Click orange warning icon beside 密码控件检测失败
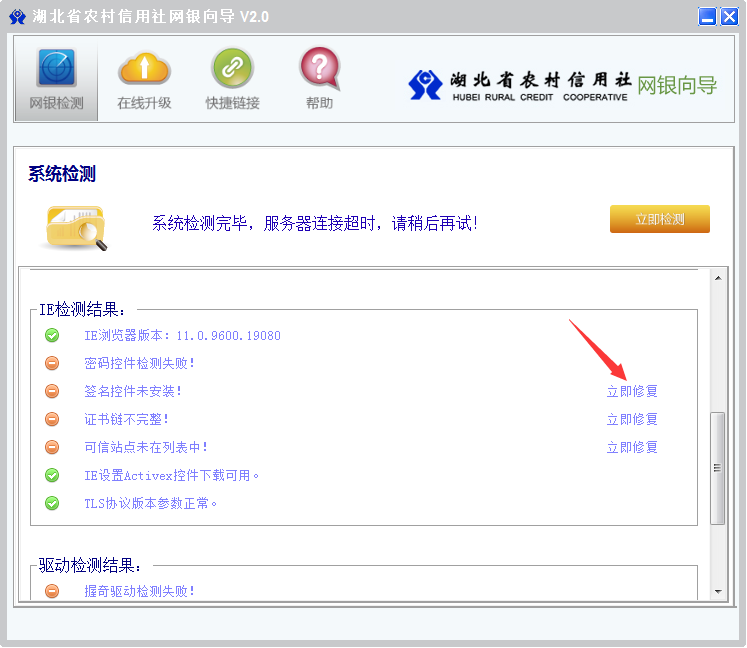Image resolution: width=747 pixels, height=648 pixels. (52, 364)
